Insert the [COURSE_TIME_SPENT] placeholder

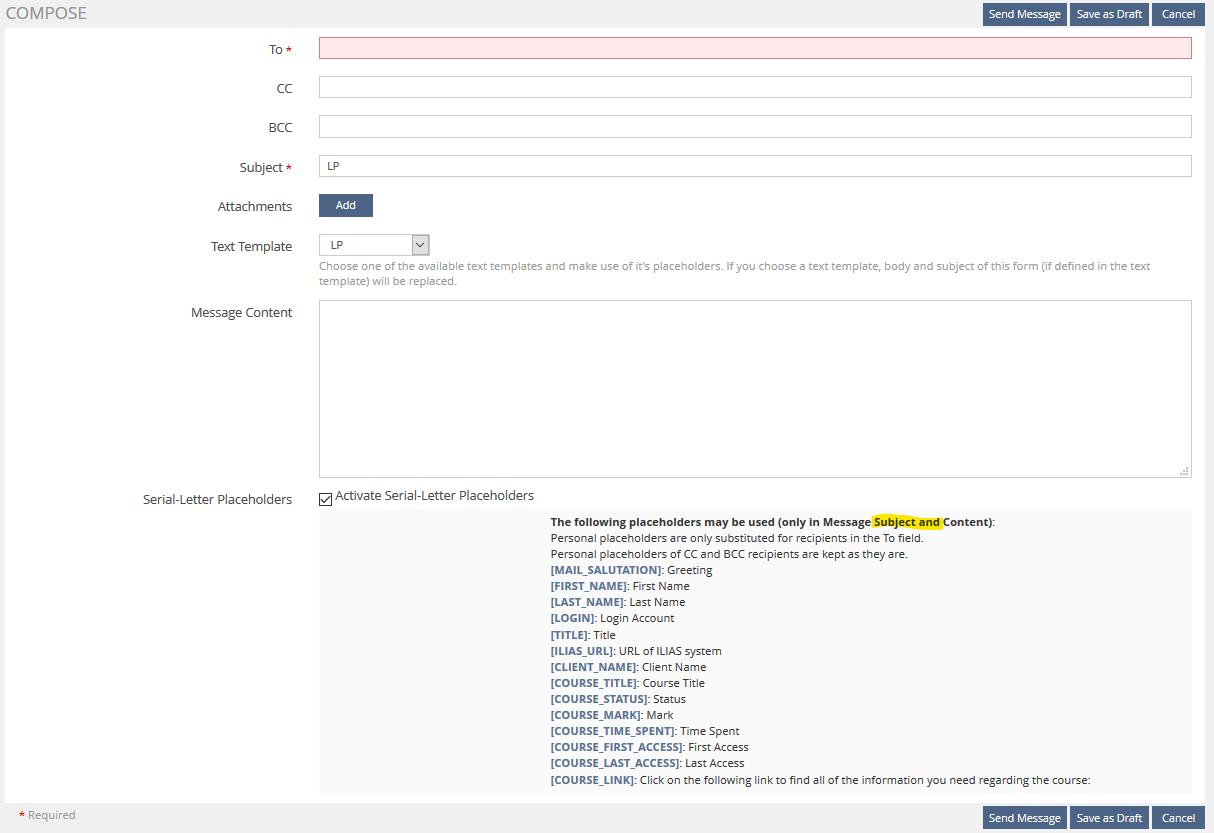click(x=612, y=731)
